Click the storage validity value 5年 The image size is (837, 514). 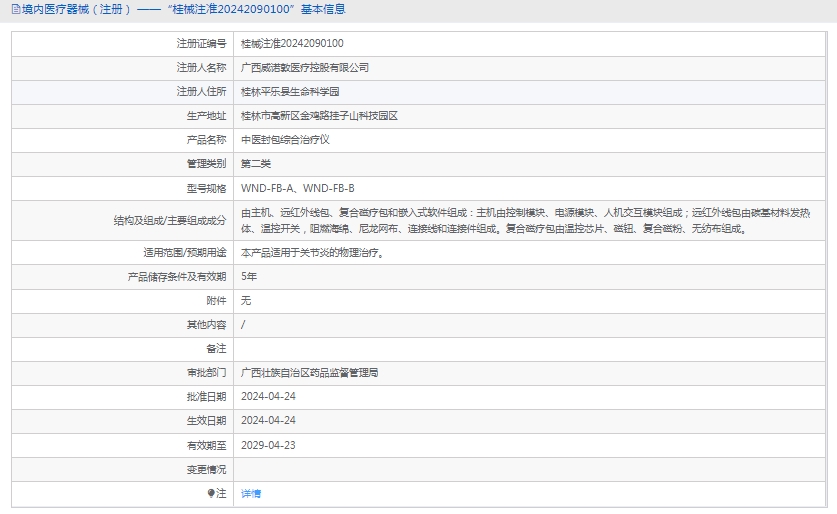[249, 276]
